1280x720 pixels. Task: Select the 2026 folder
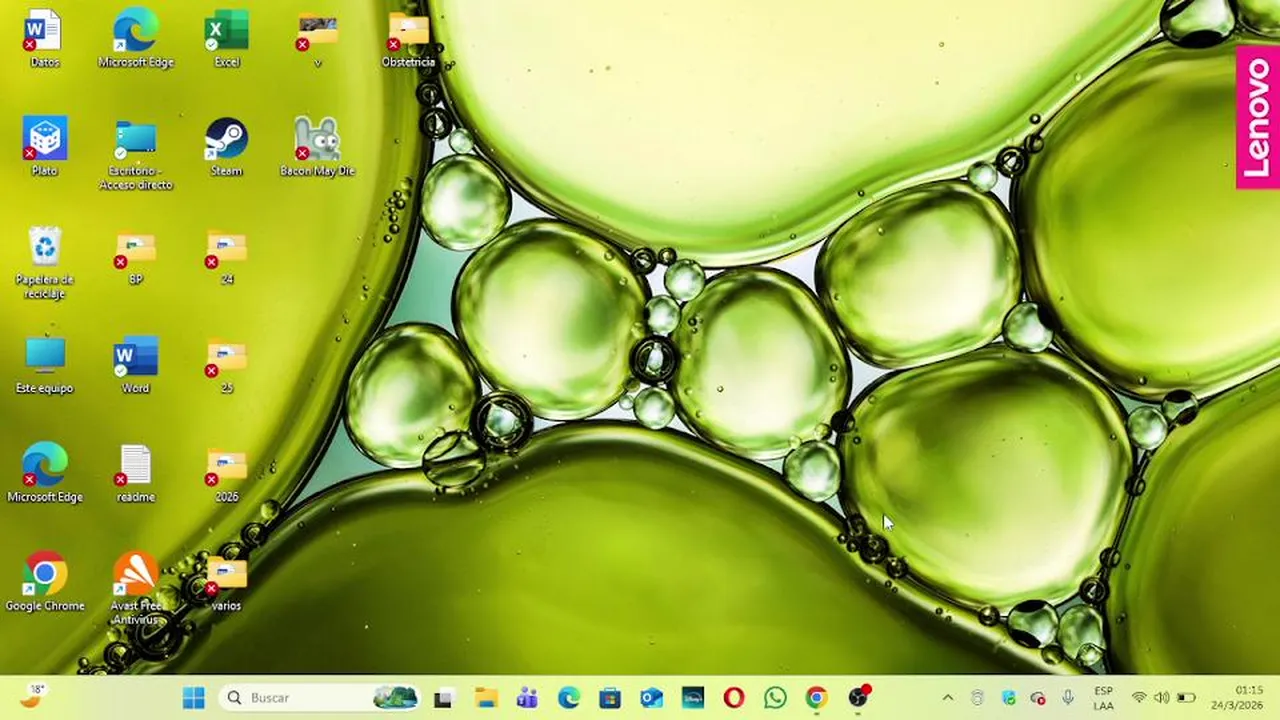[x=227, y=474]
